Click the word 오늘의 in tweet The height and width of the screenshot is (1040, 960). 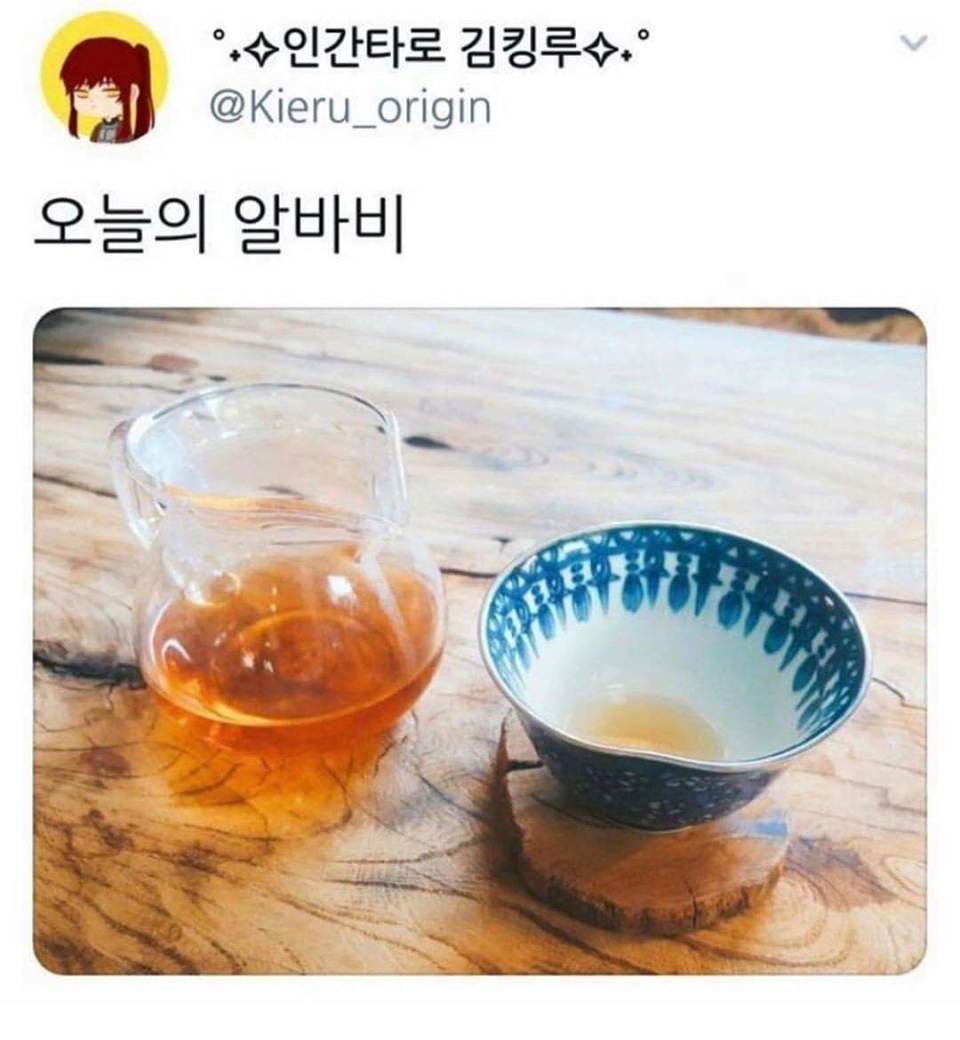tap(120, 225)
